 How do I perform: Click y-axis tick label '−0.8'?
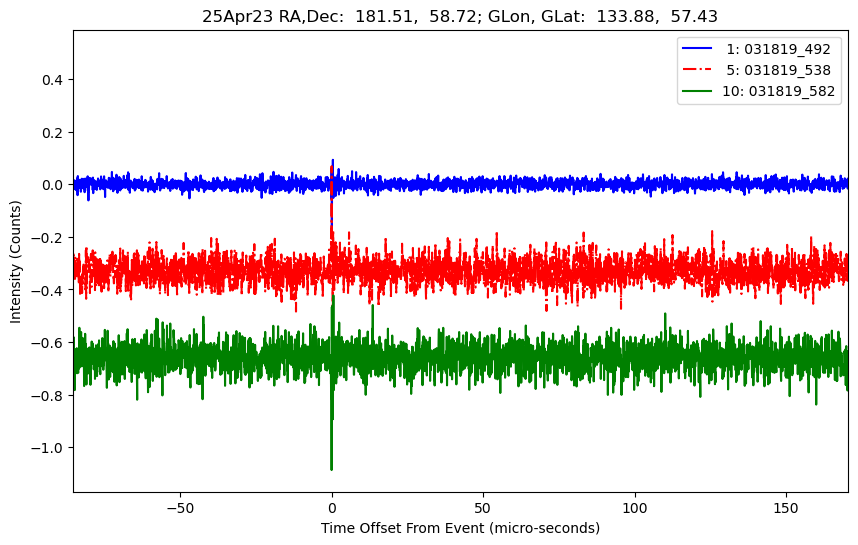[48, 396]
